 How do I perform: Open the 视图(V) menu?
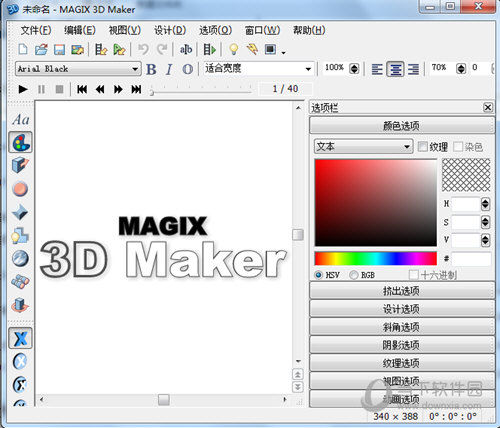125,31
